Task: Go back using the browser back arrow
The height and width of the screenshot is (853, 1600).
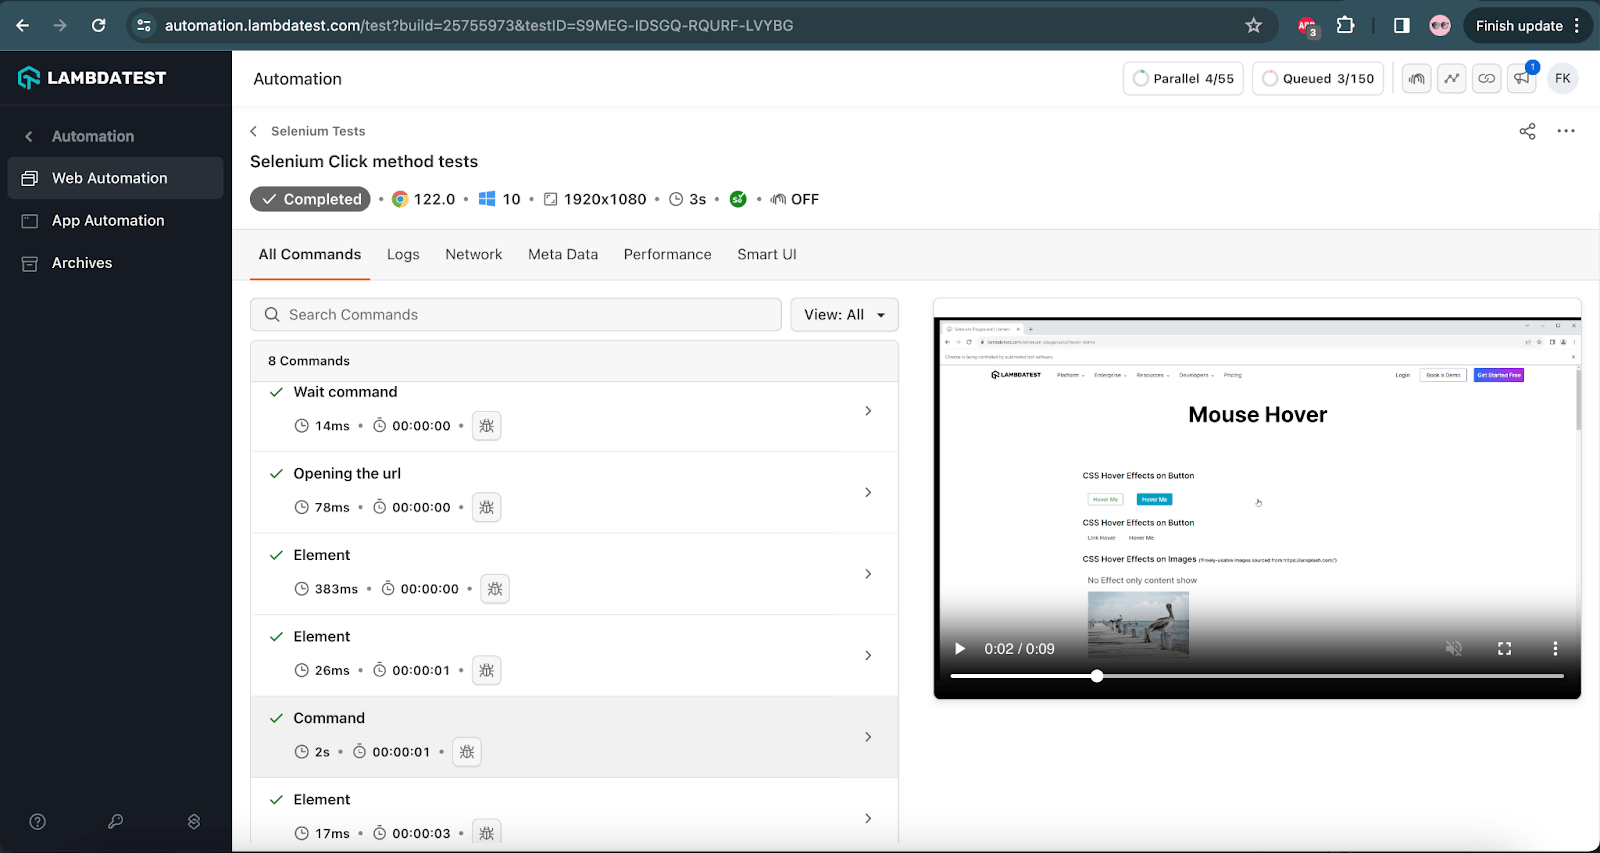Action: point(23,26)
